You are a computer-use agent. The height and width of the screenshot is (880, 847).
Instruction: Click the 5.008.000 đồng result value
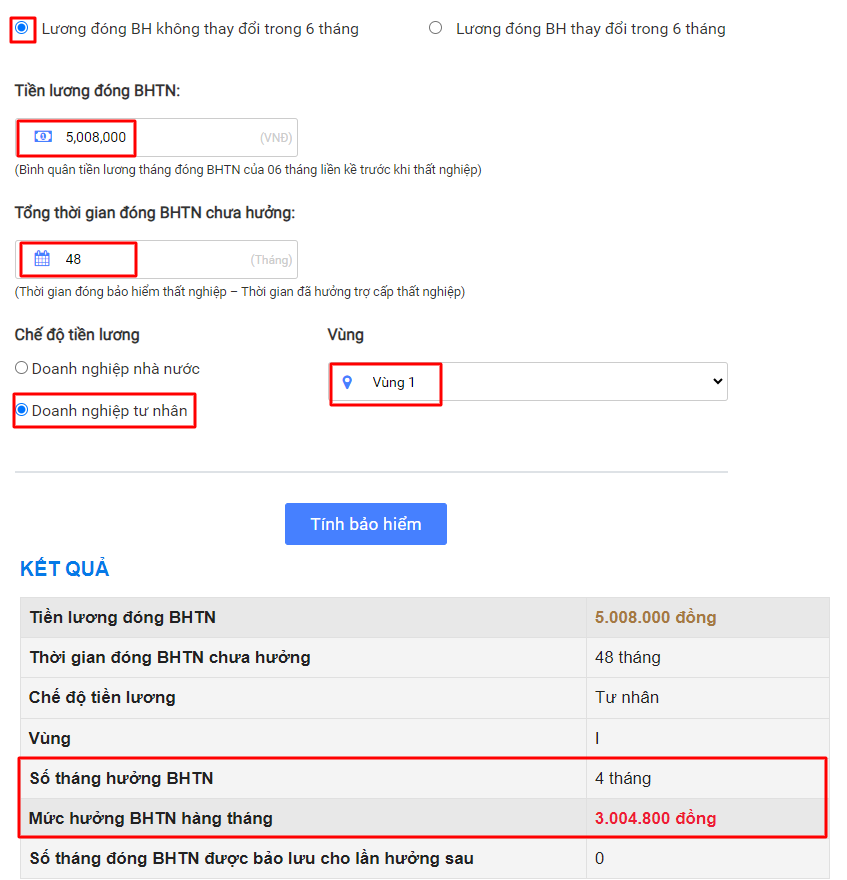click(655, 617)
